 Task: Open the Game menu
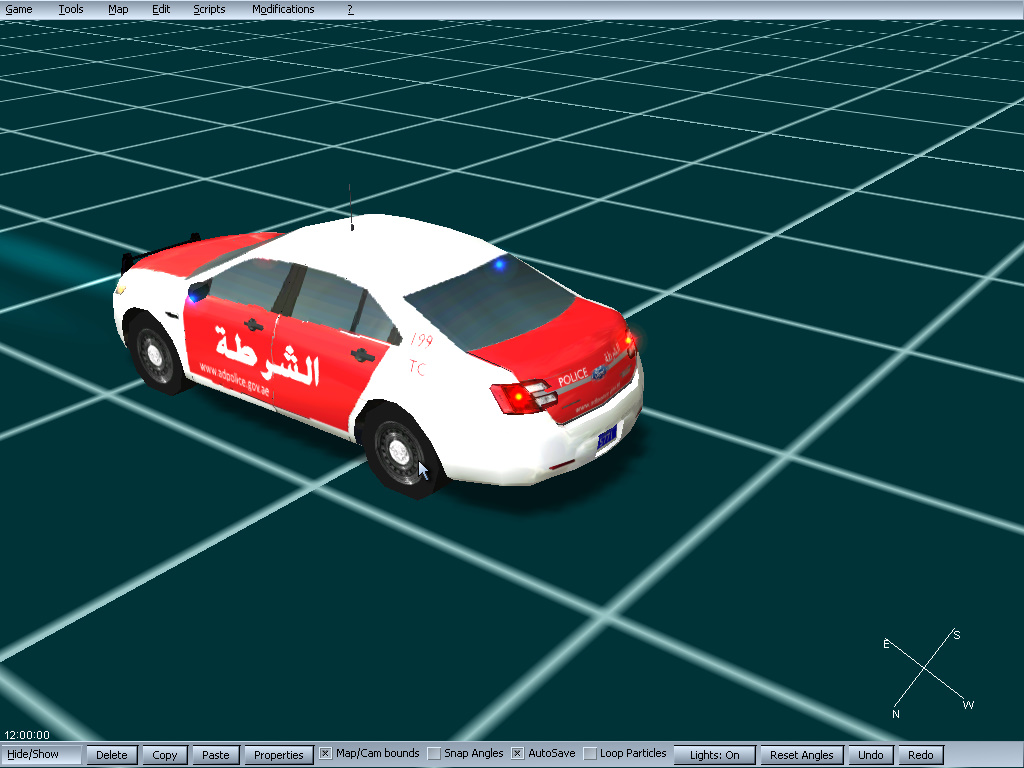[x=19, y=9]
